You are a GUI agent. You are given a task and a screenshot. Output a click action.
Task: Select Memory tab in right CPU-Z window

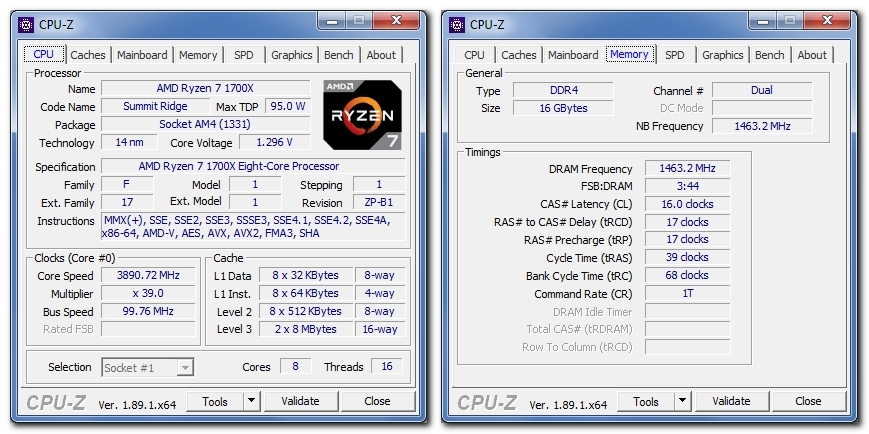tap(630, 54)
